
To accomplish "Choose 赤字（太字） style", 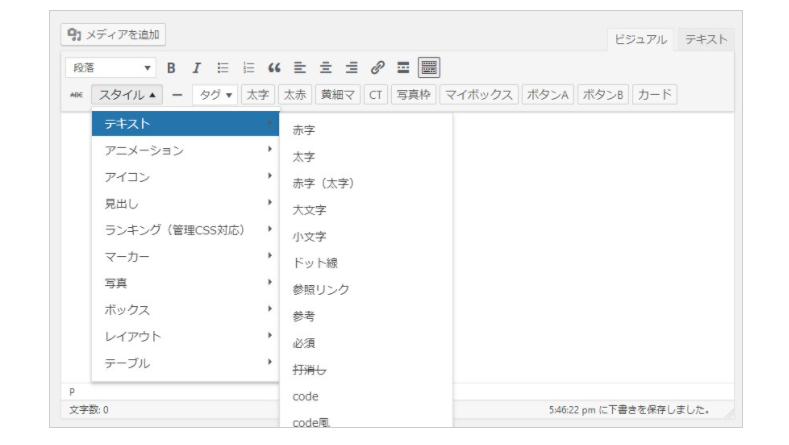I will point(366,183).
